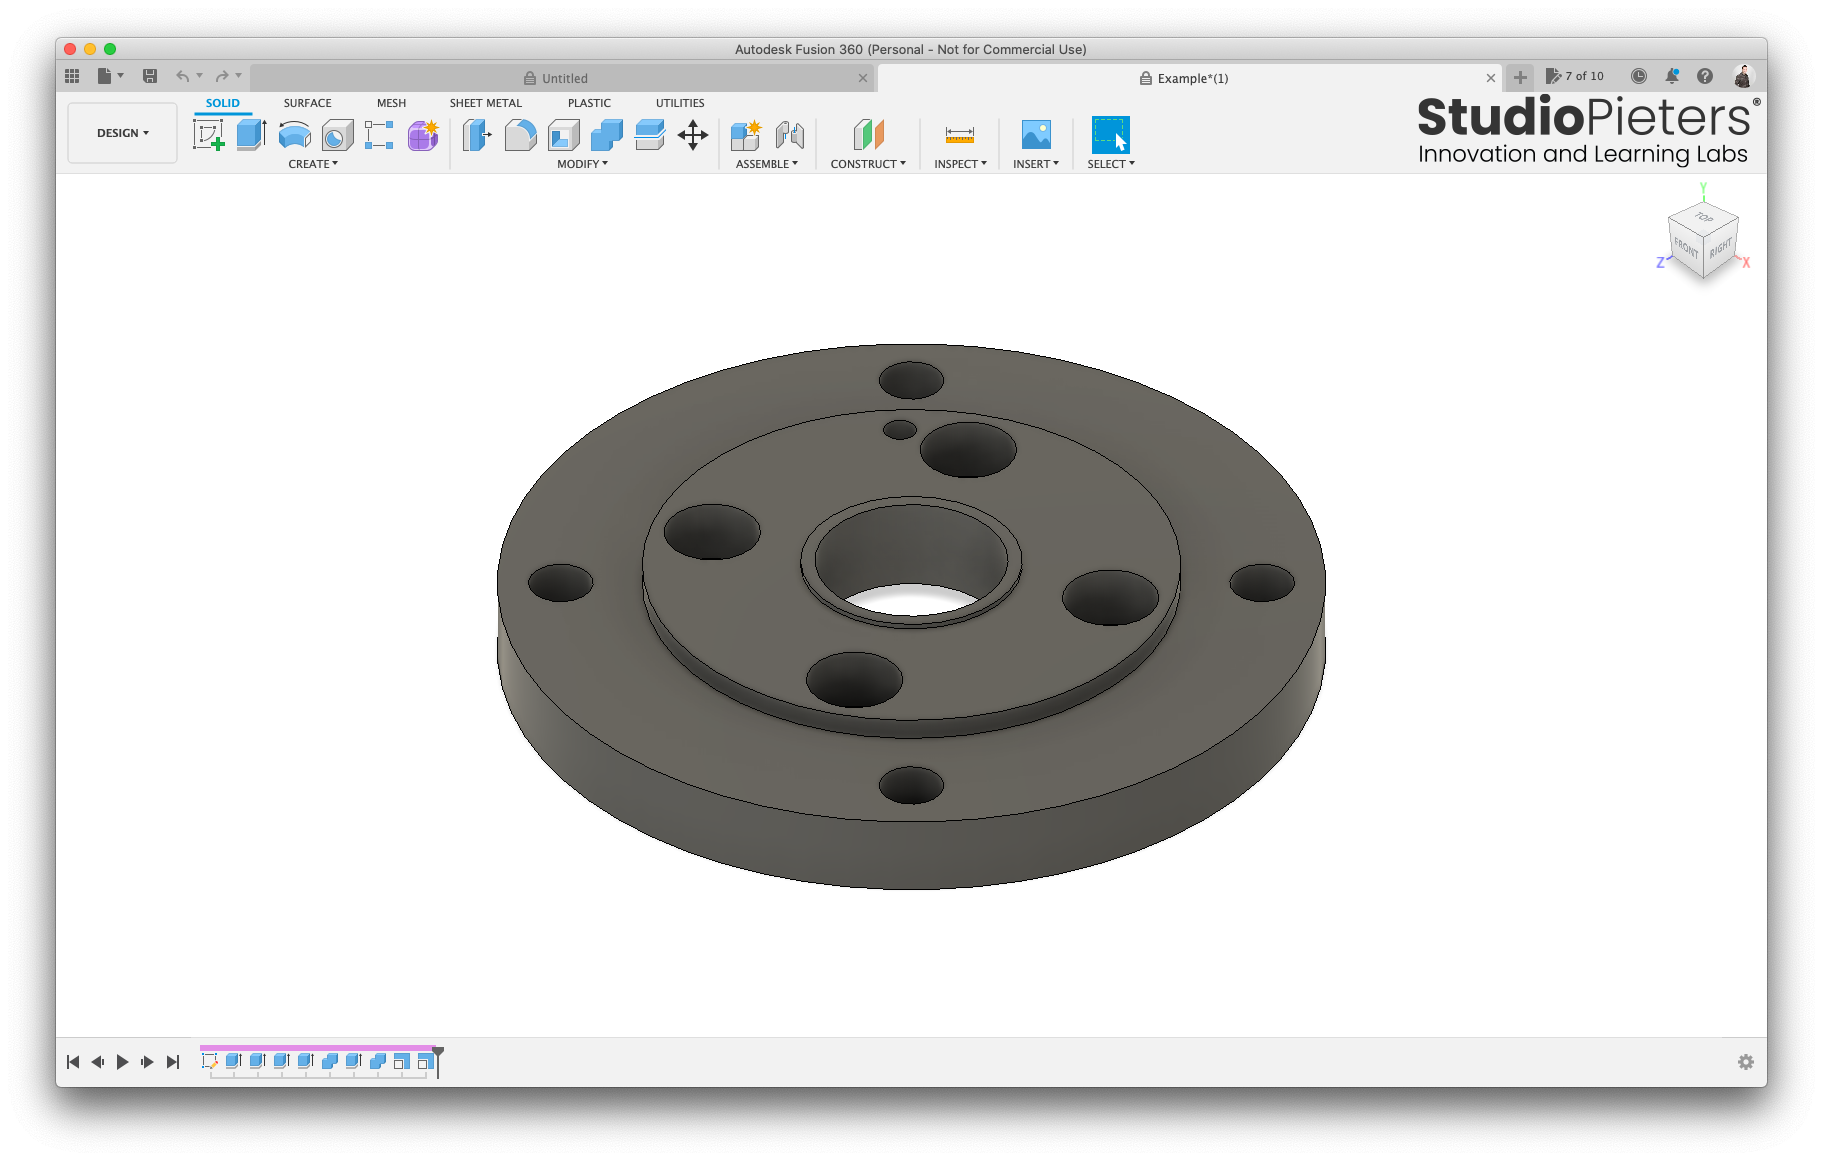
Task: Select the Move/Copy arrows tool
Action: point(693,135)
